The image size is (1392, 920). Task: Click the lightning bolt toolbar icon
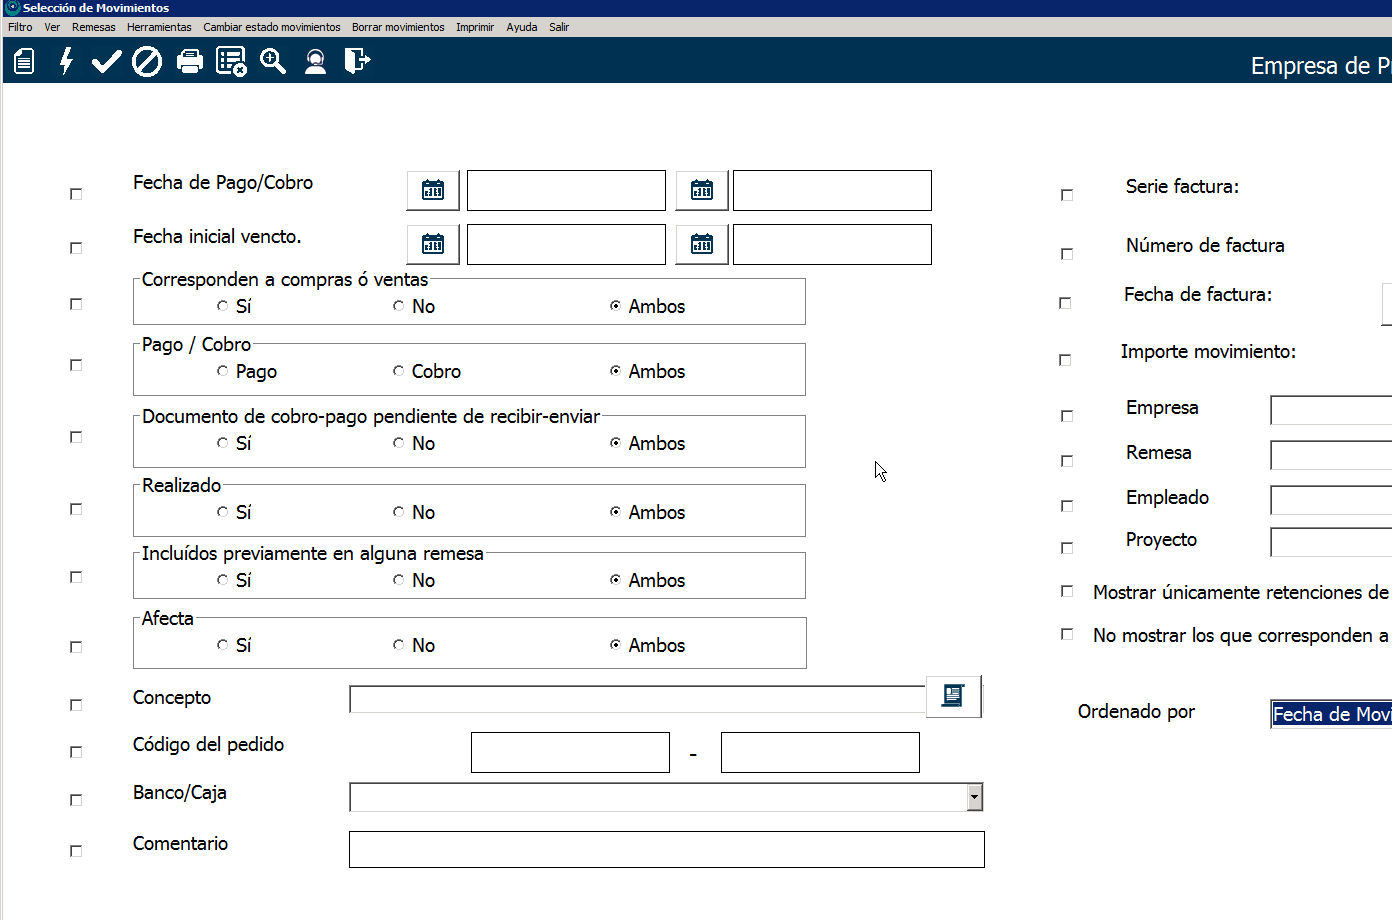click(x=66, y=62)
